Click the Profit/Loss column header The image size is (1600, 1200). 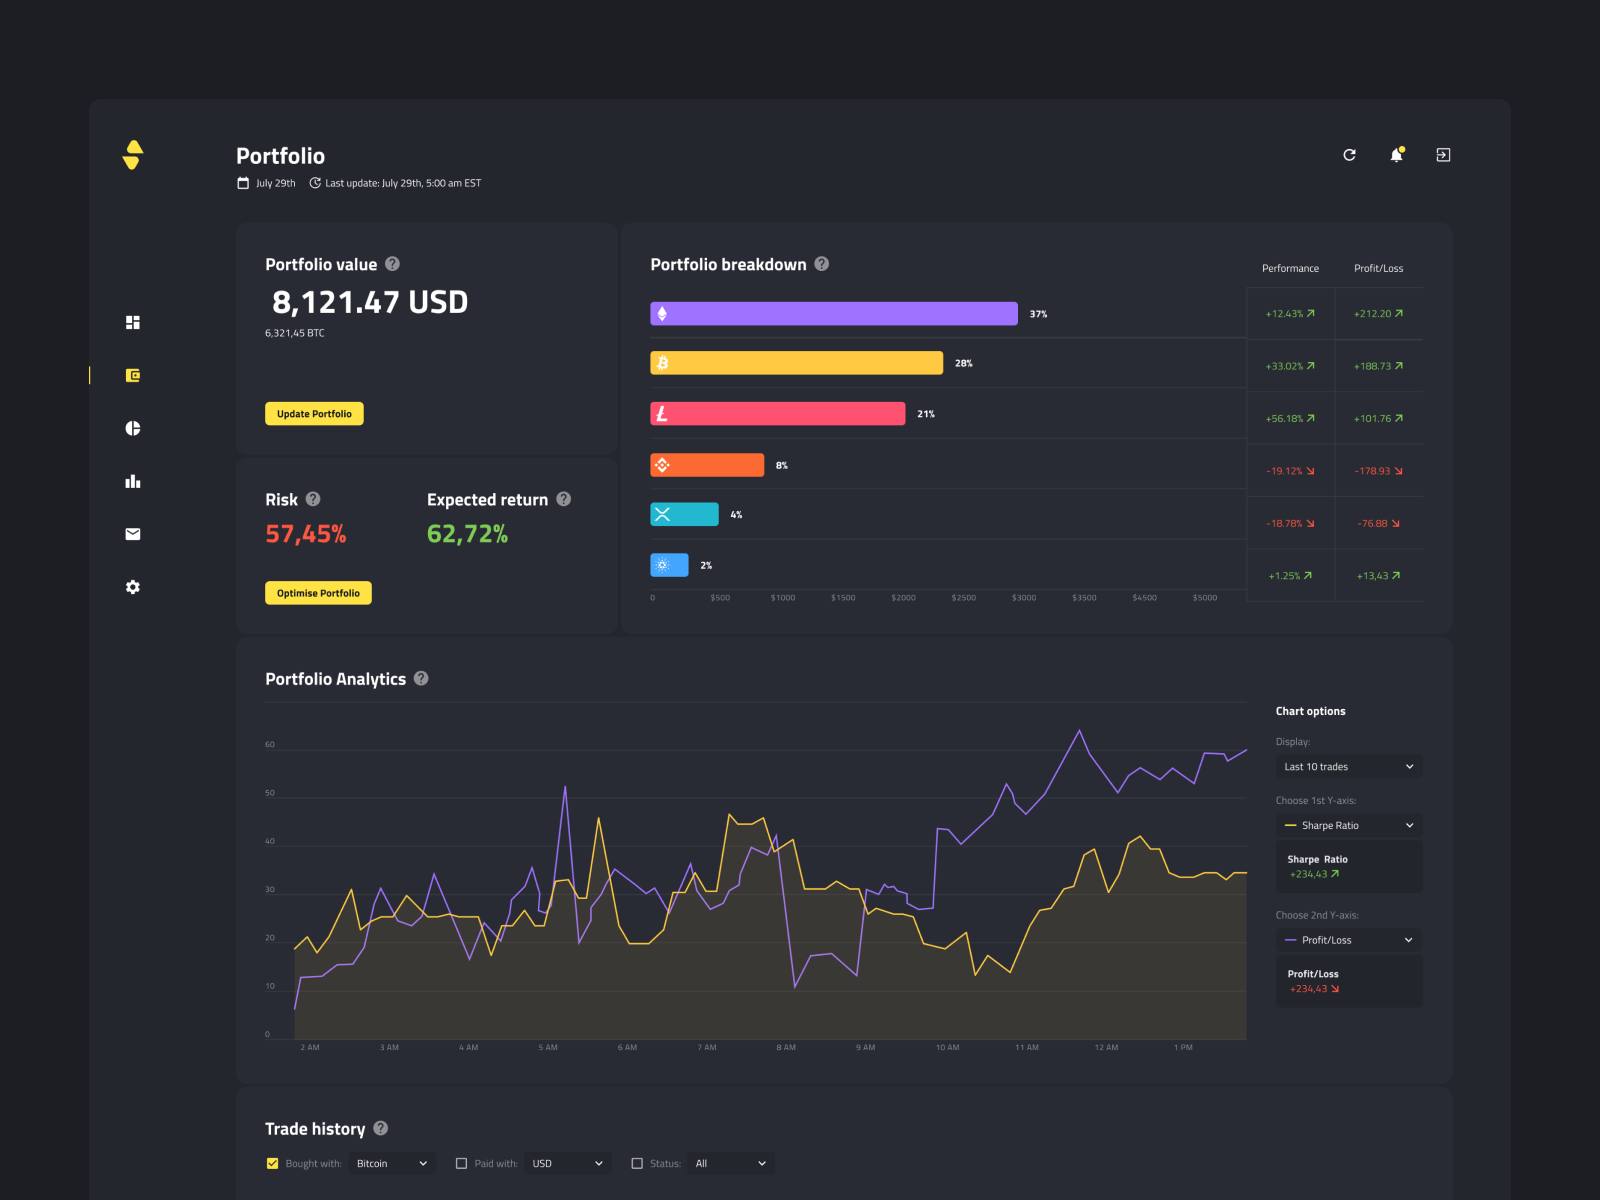[1379, 268]
